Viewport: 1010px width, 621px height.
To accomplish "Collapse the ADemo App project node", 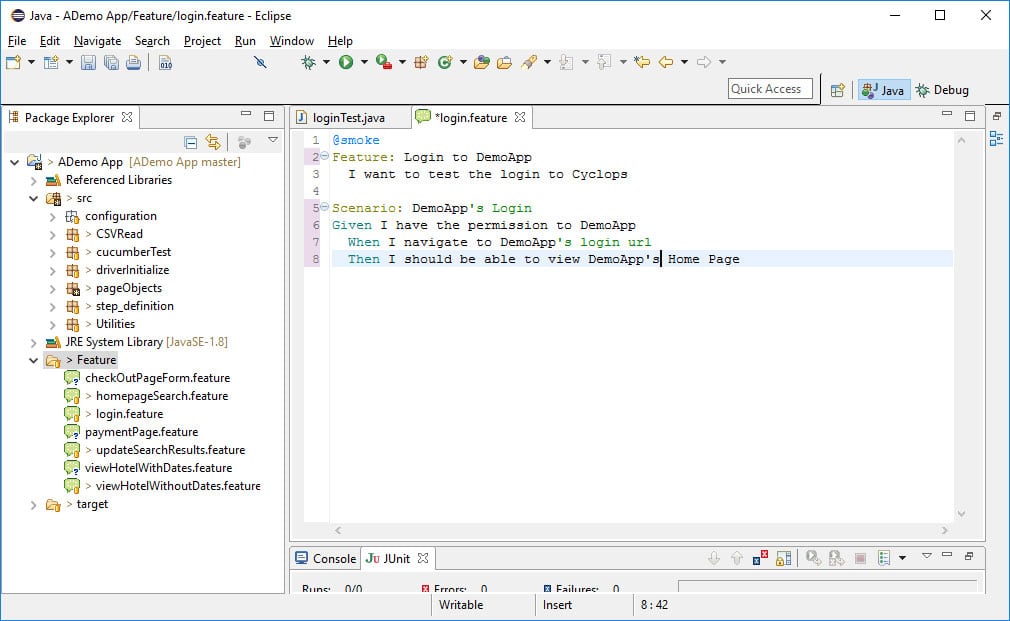I will 14,162.
